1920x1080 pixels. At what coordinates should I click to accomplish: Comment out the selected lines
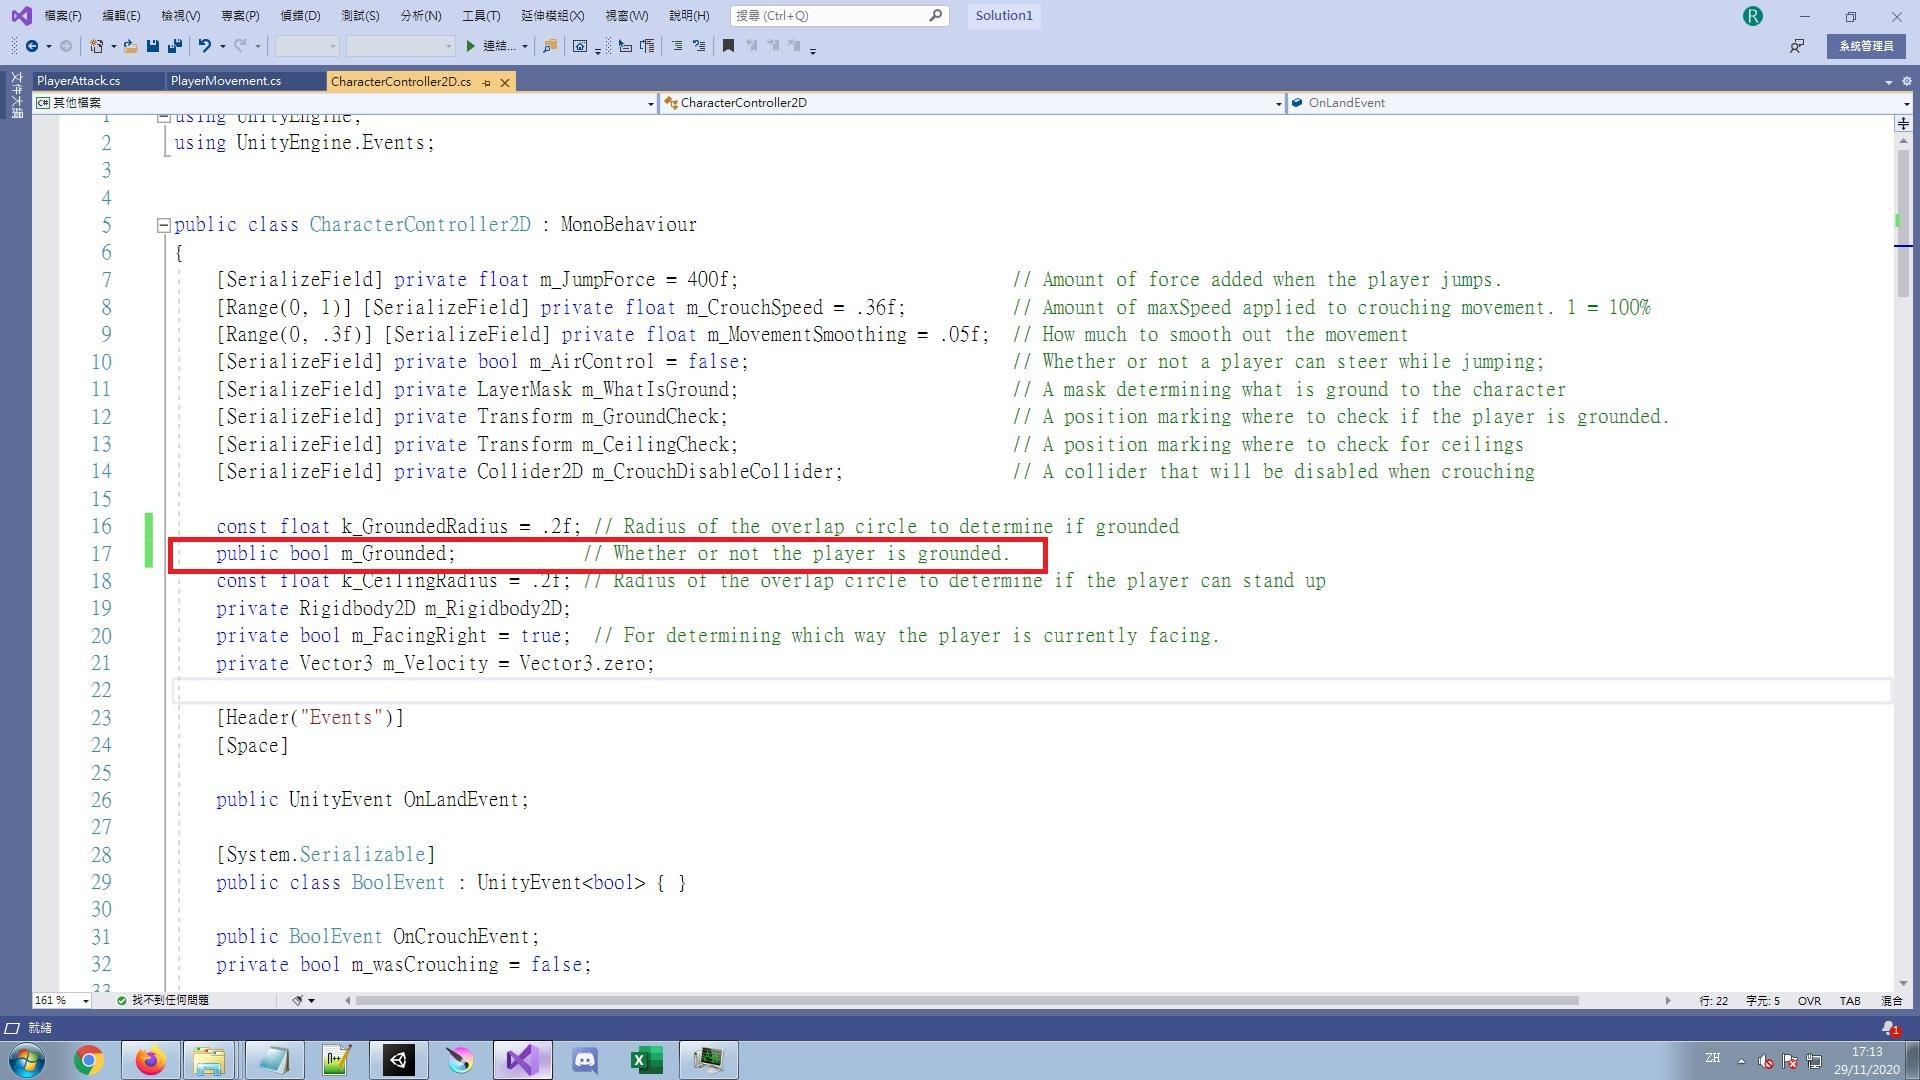(676, 46)
